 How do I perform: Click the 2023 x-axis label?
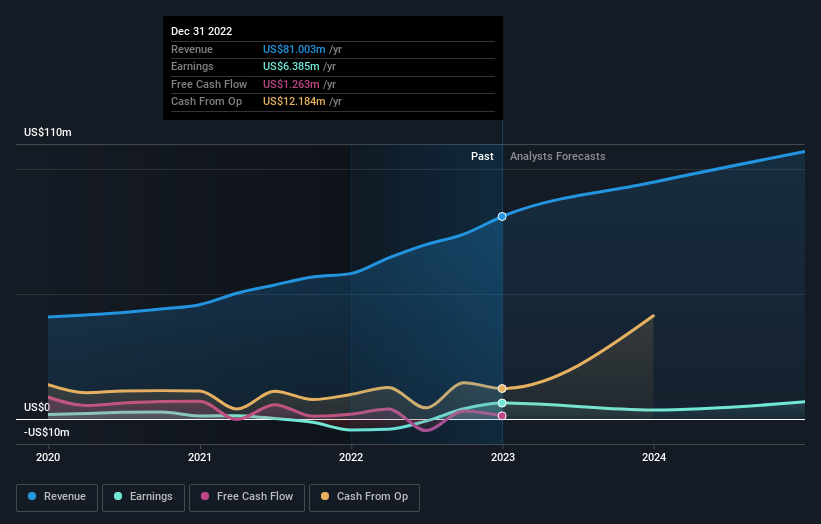point(503,458)
